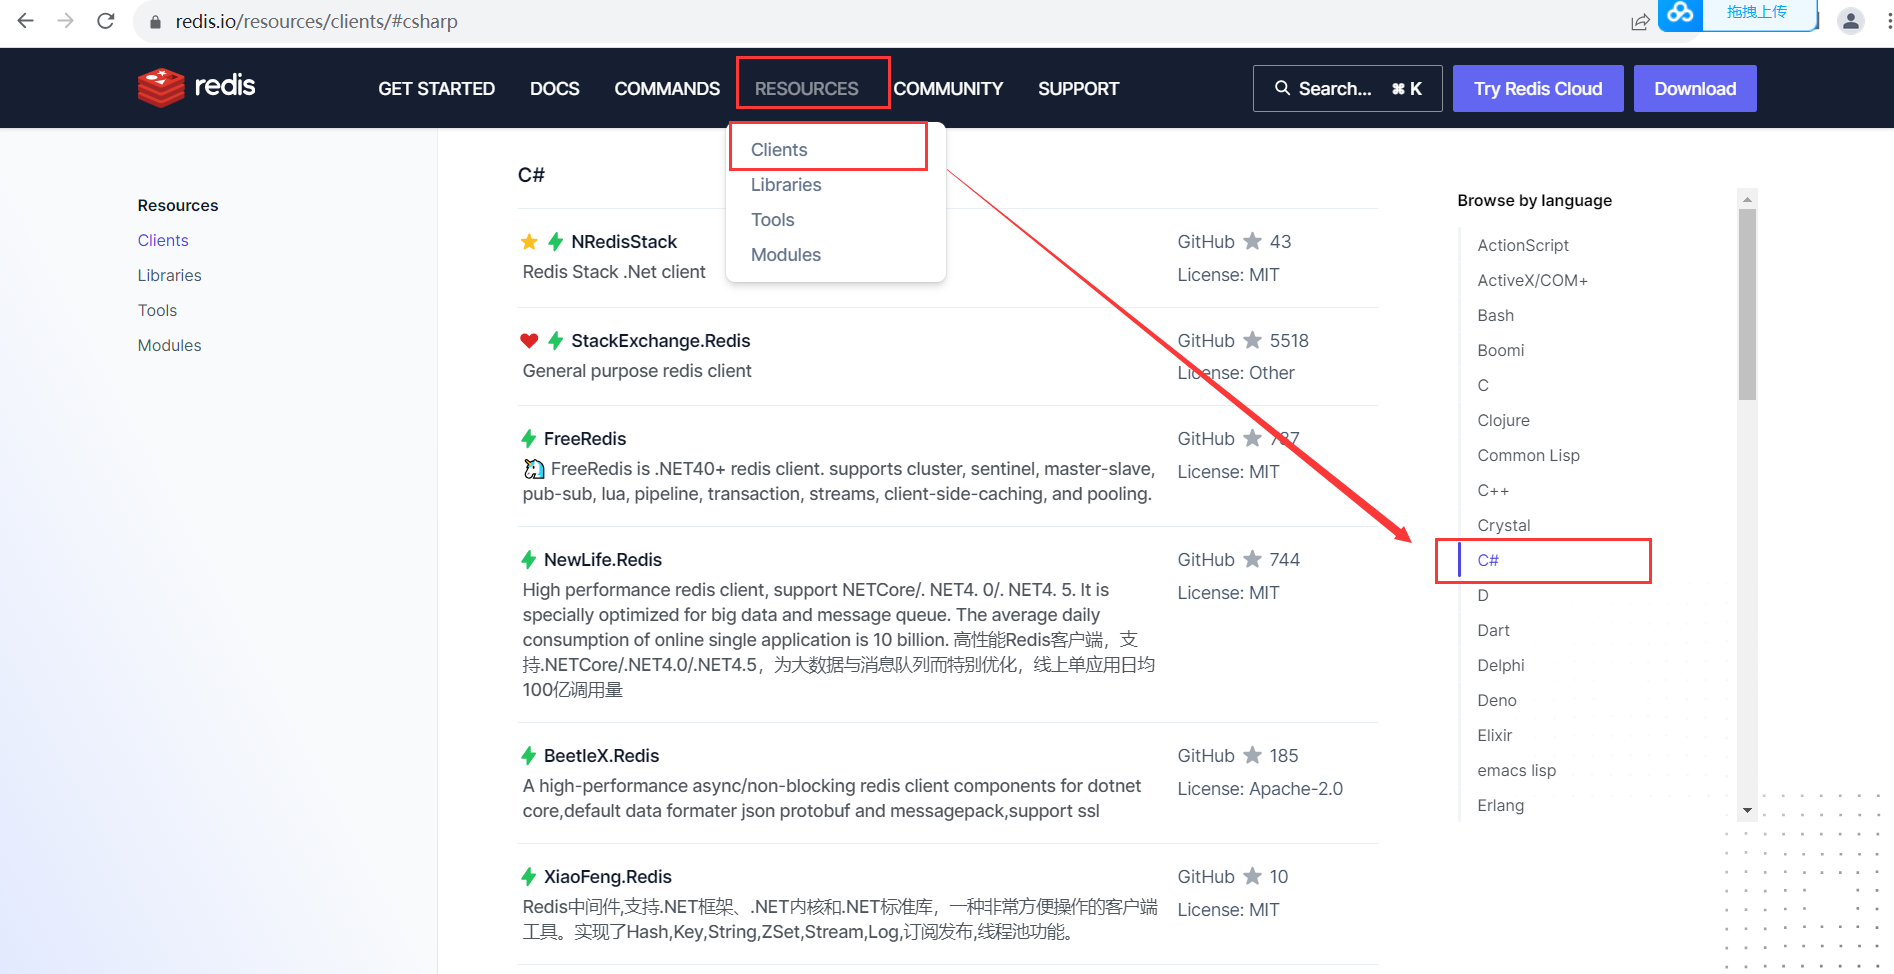Screen dimensions: 1894x974
Task: Click the lightning bolt icon beside BeetleX.Redis
Action: click(x=529, y=756)
